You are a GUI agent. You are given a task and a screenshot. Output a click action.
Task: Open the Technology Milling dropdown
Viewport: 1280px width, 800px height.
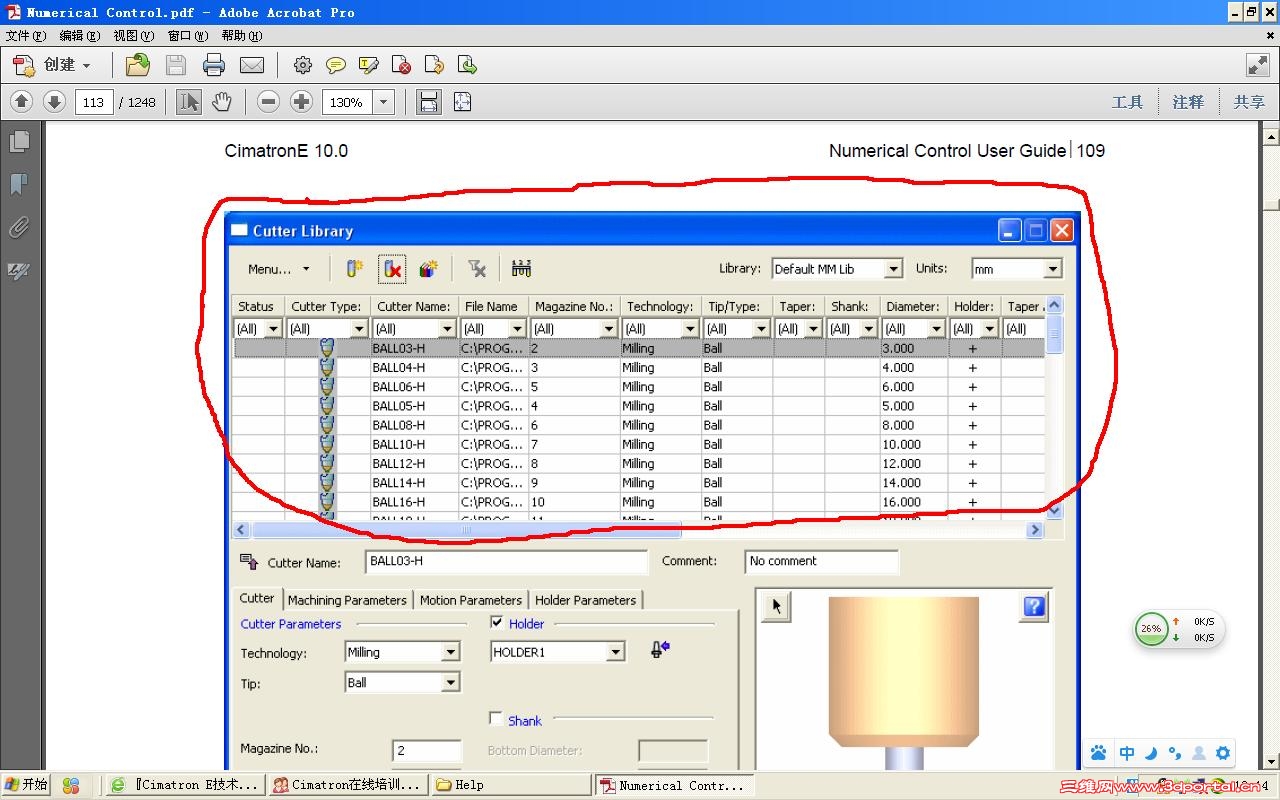(x=451, y=652)
